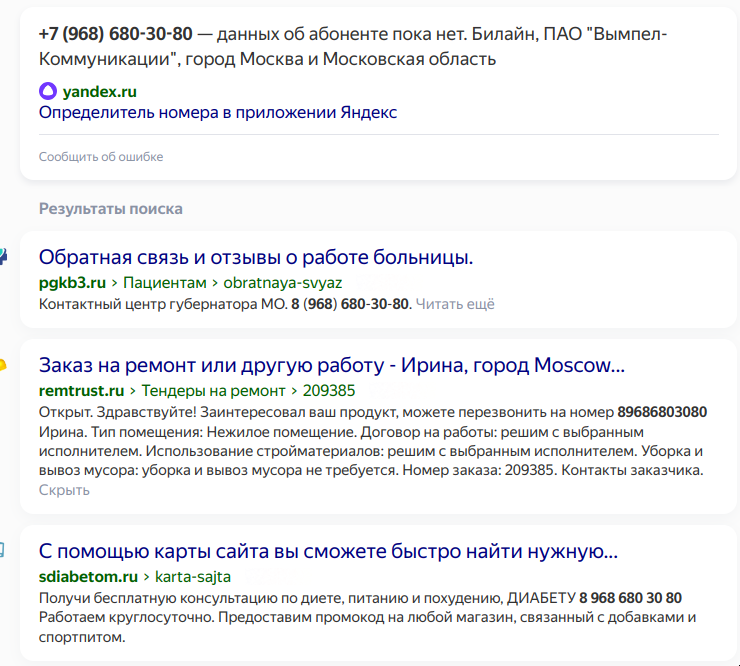Open 'Заказ на ремонт или другую работу' result

pyautogui.click(x=332, y=365)
